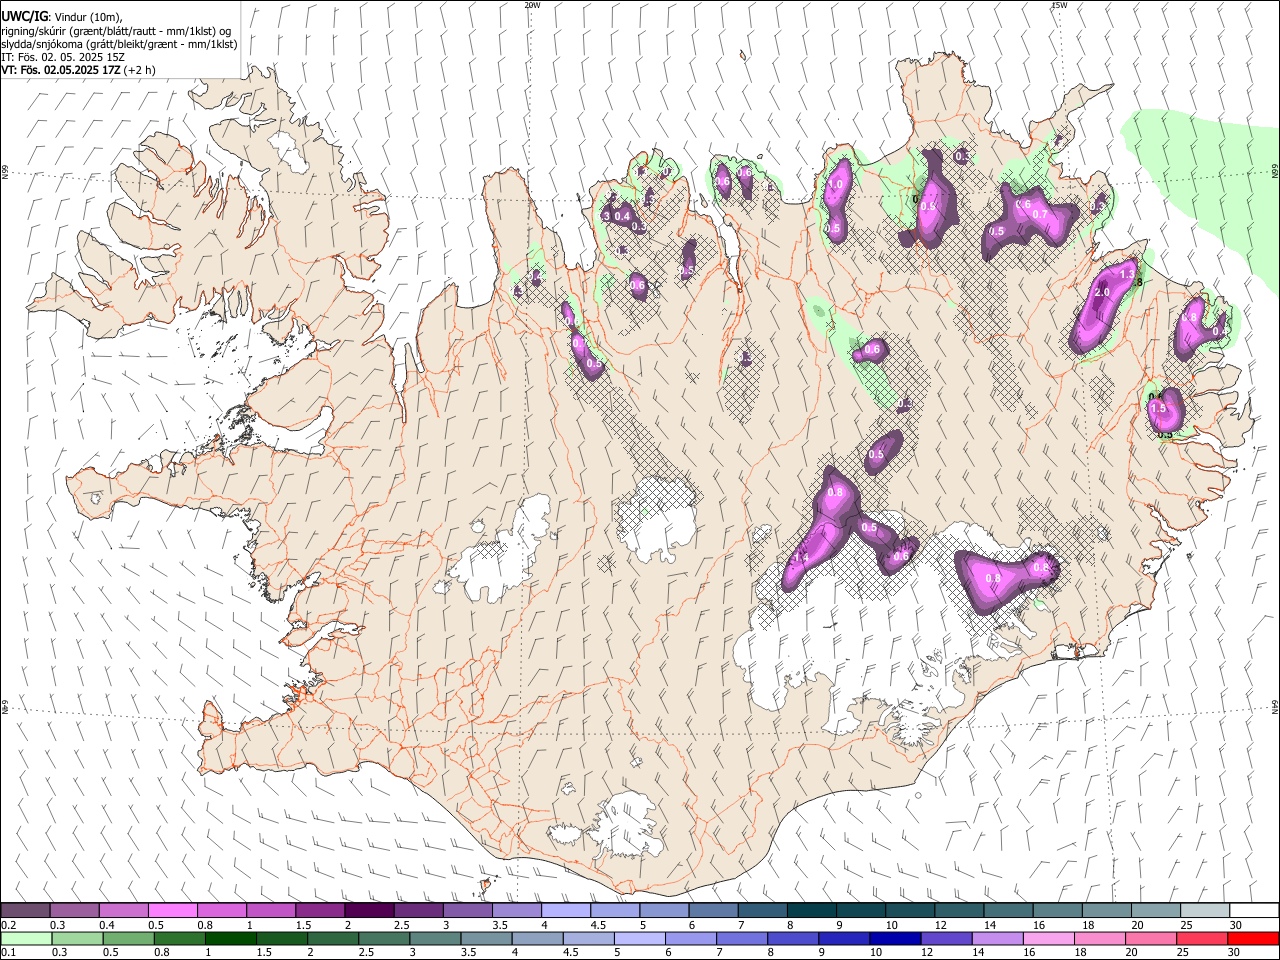Pick the 3 swatch in the lower rain scale

[x=434, y=938]
